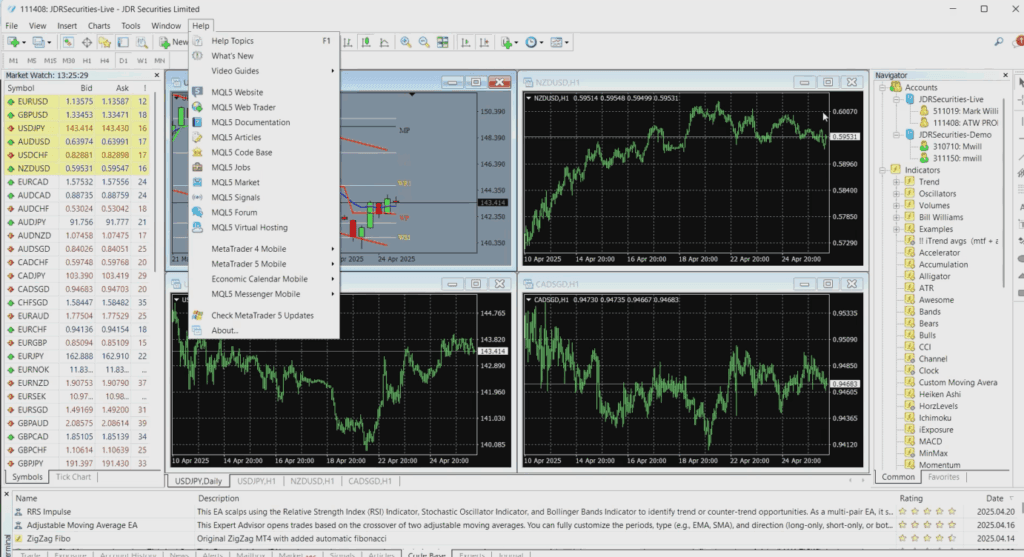
Task: Switch to the NZDUSD,H1 chart tab
Action: [x=312, y=481]
